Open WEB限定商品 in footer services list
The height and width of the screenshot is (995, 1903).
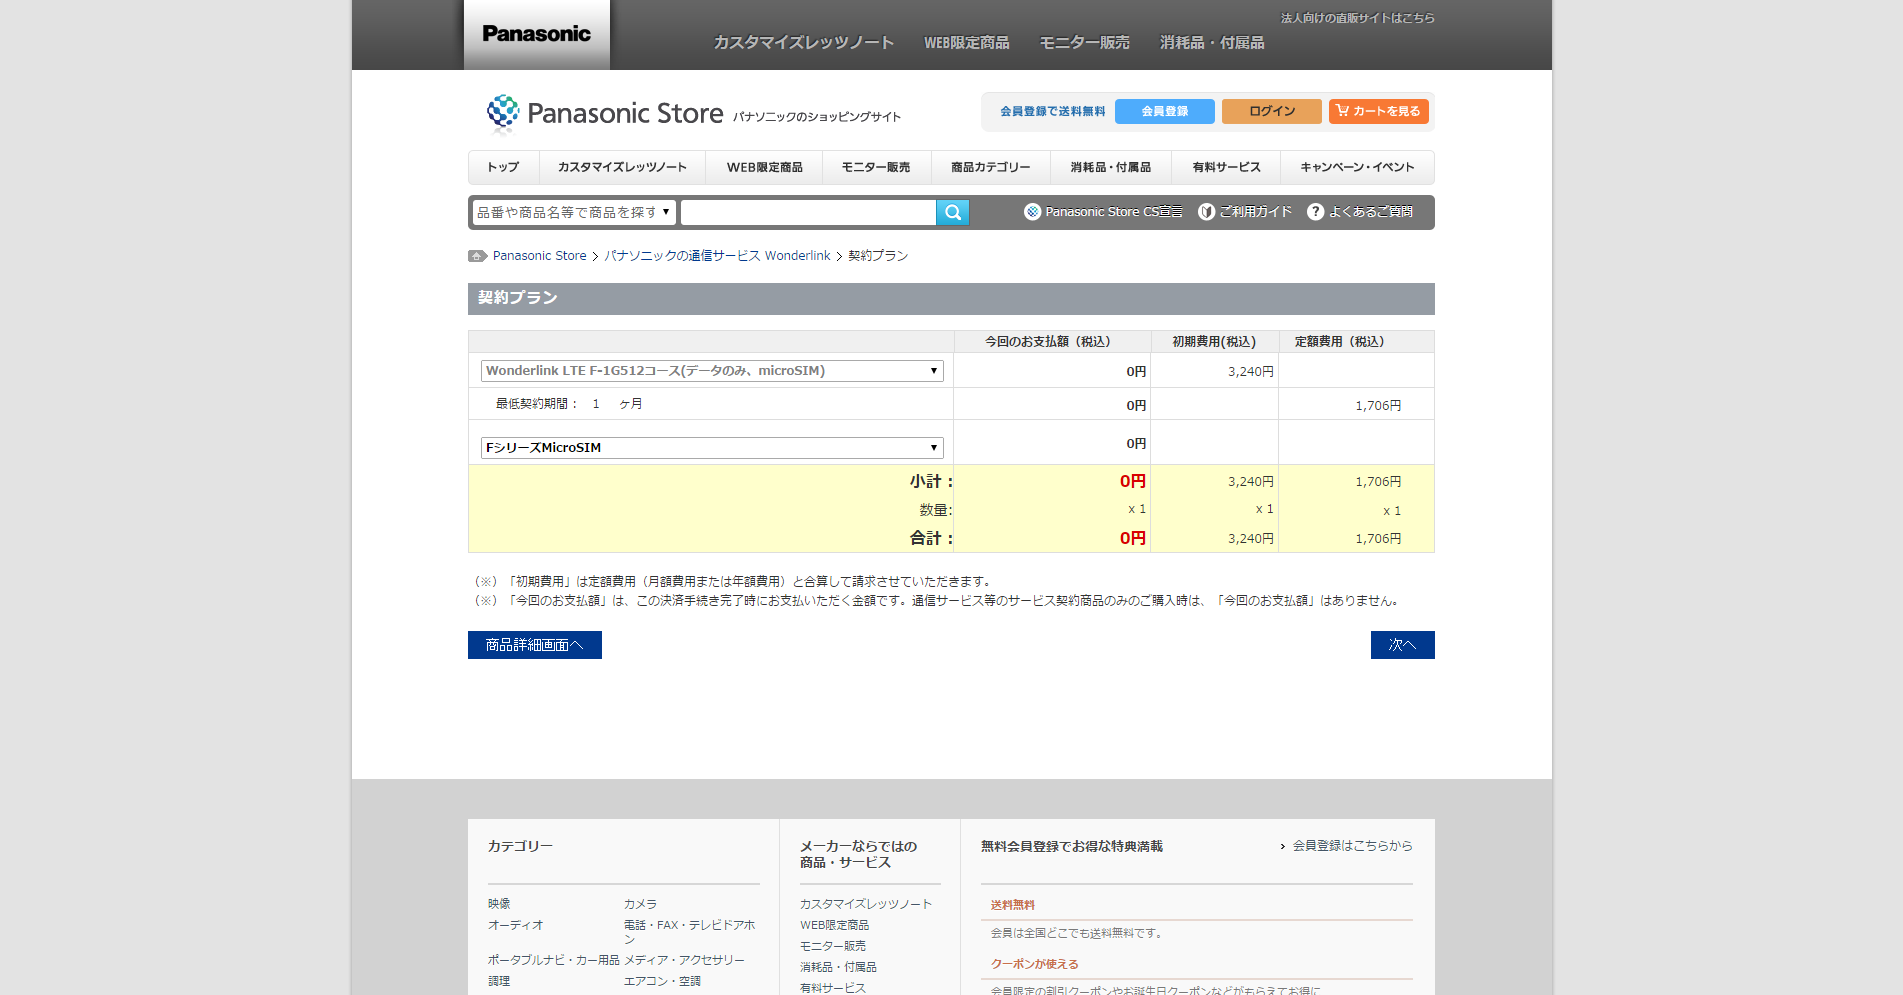[834, 925]
